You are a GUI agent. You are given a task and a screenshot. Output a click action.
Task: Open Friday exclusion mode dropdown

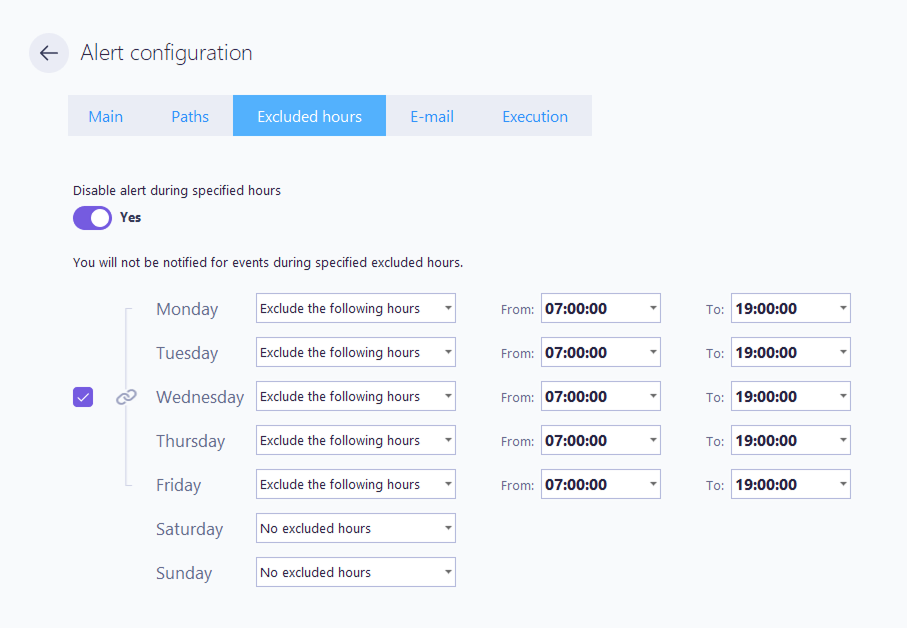(x=356, y=484)
